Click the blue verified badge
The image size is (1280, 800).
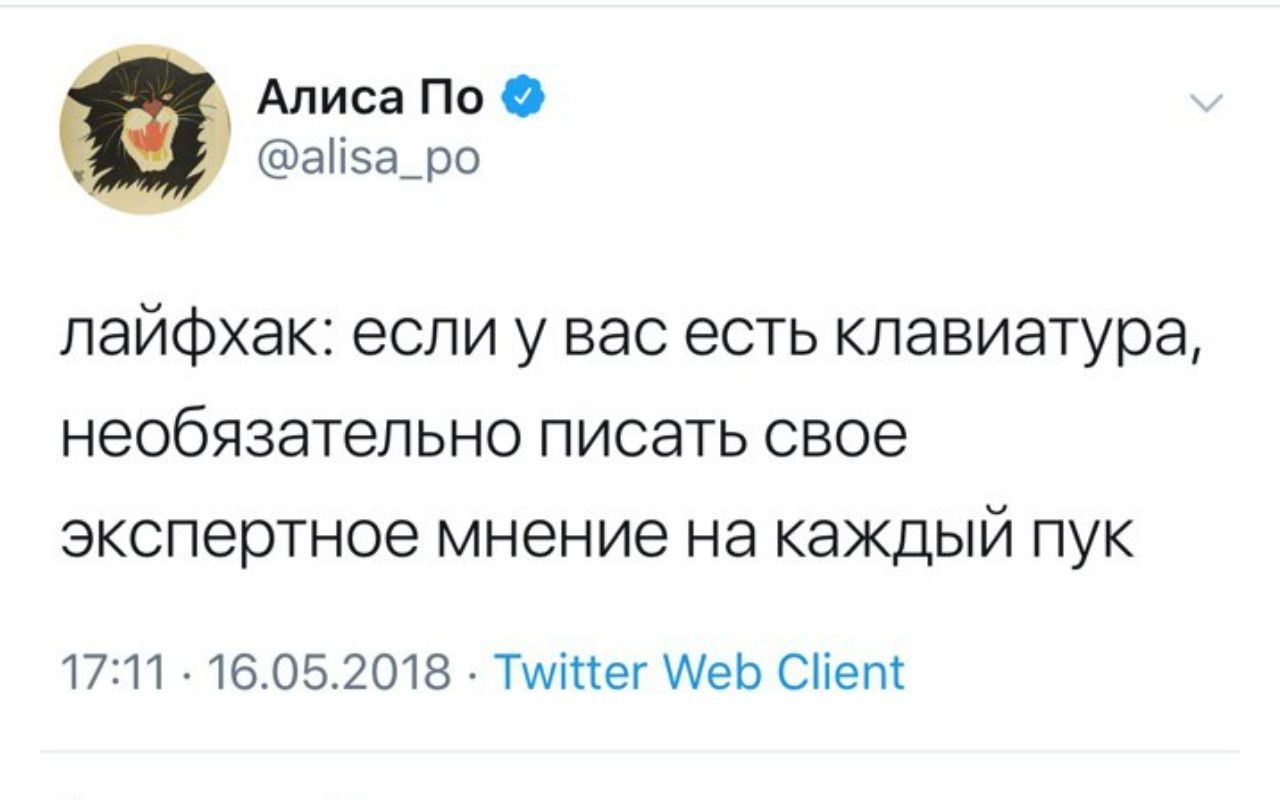527,98
